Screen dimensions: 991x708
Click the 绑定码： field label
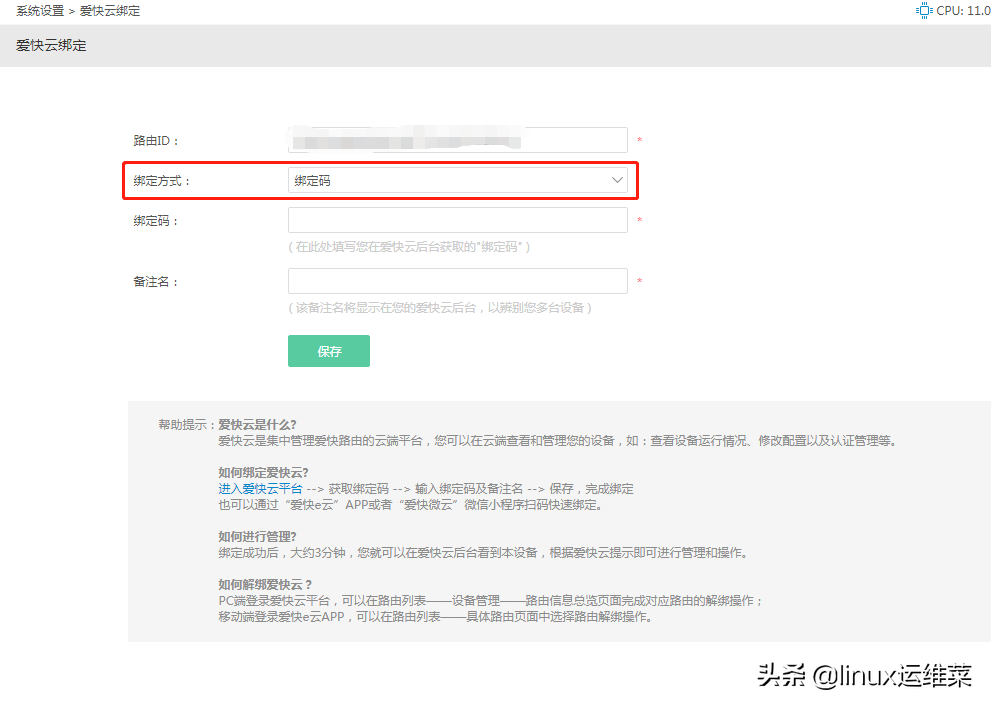pyautogui.click(x=156, y=221)
